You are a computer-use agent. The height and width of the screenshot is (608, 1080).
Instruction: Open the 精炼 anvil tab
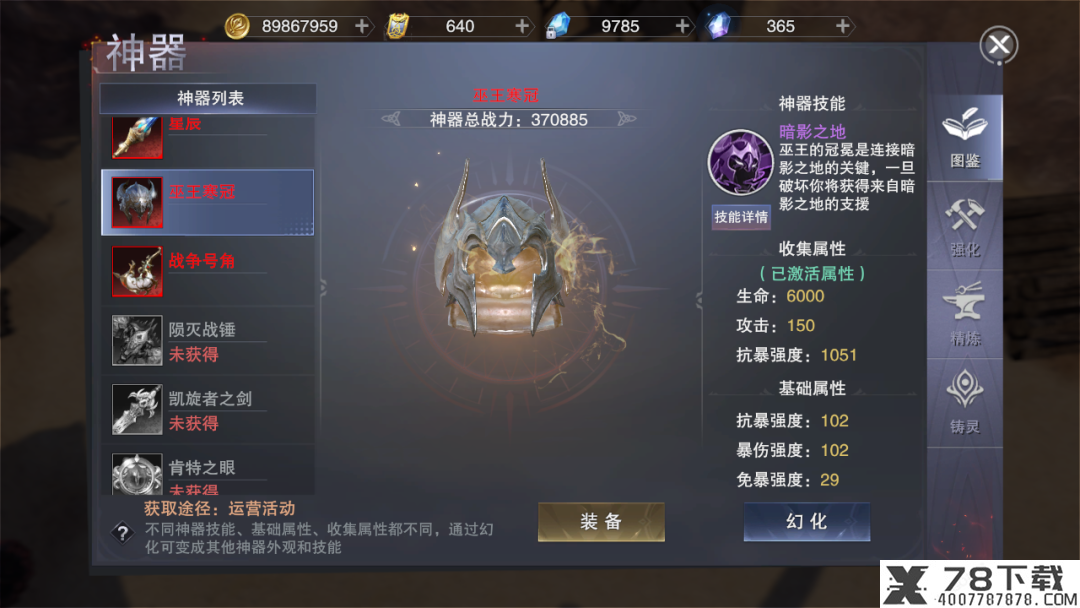pyautogui.click(x=964, y=315)
